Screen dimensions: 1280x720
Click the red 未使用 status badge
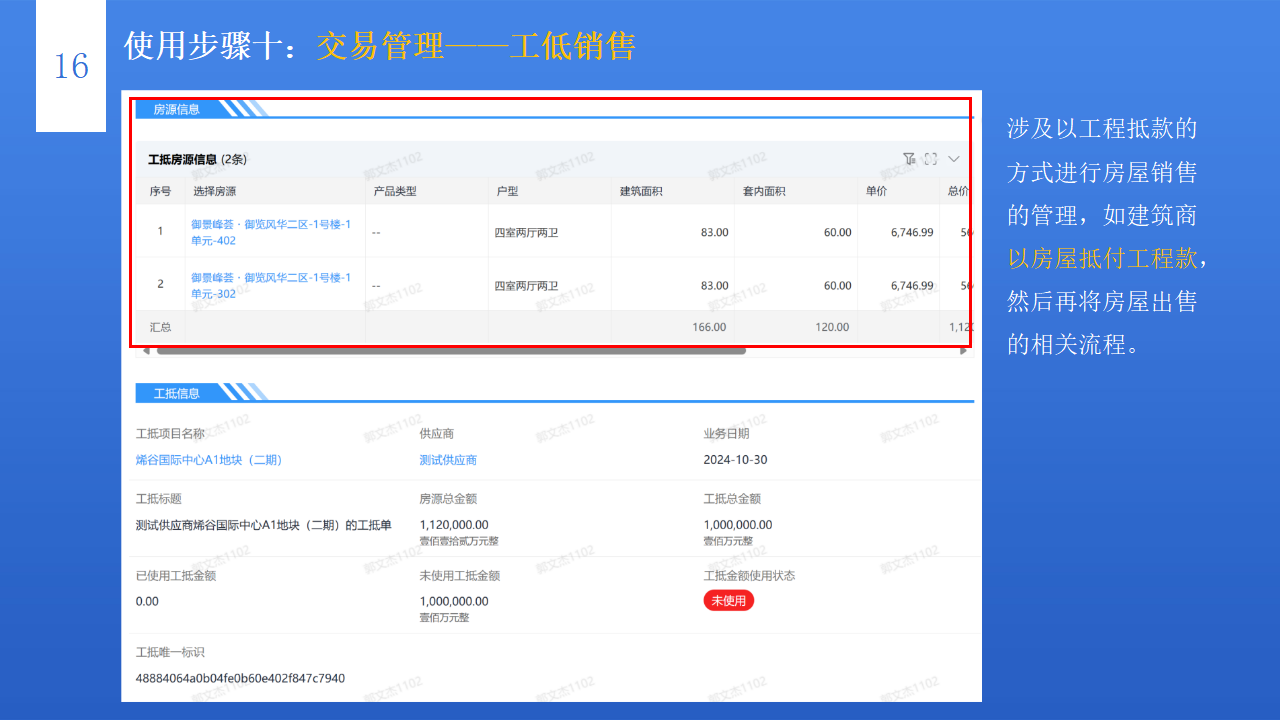729,600
